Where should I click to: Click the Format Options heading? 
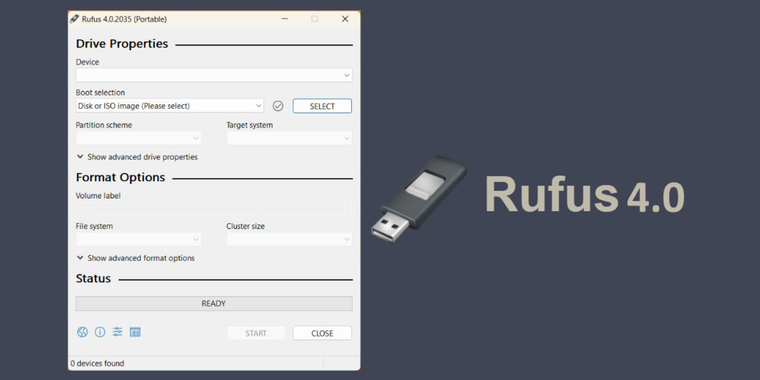[121, 177]
